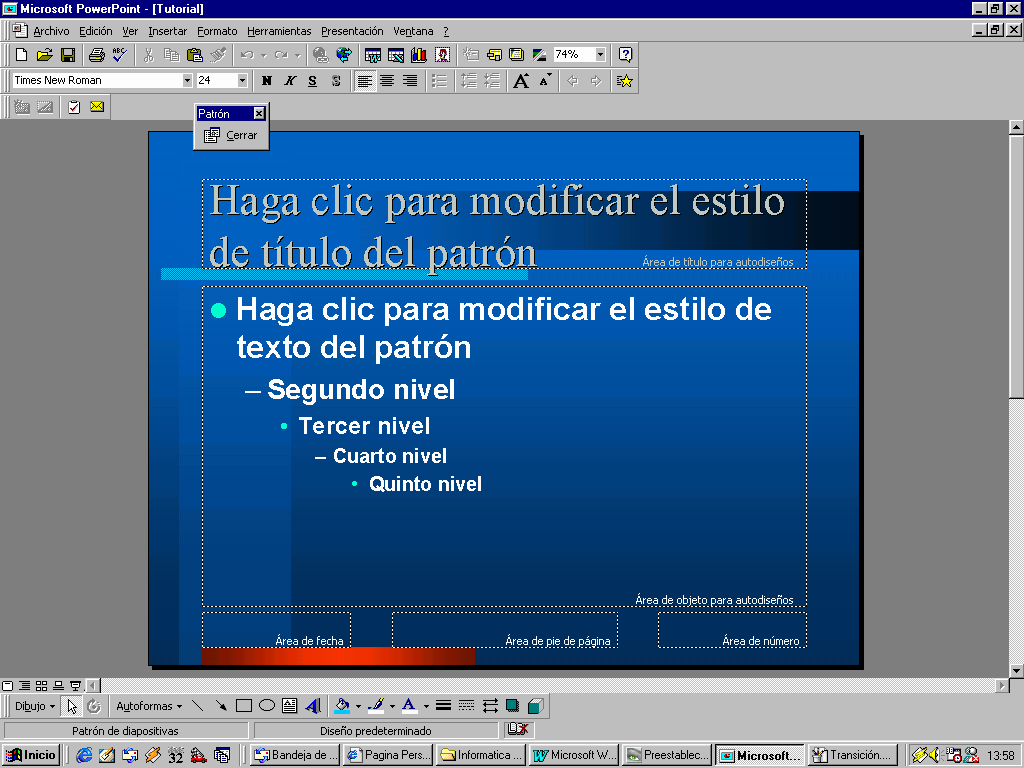Switch to Informatica taskbar window
1024x768 pixels.
point(481,755)
